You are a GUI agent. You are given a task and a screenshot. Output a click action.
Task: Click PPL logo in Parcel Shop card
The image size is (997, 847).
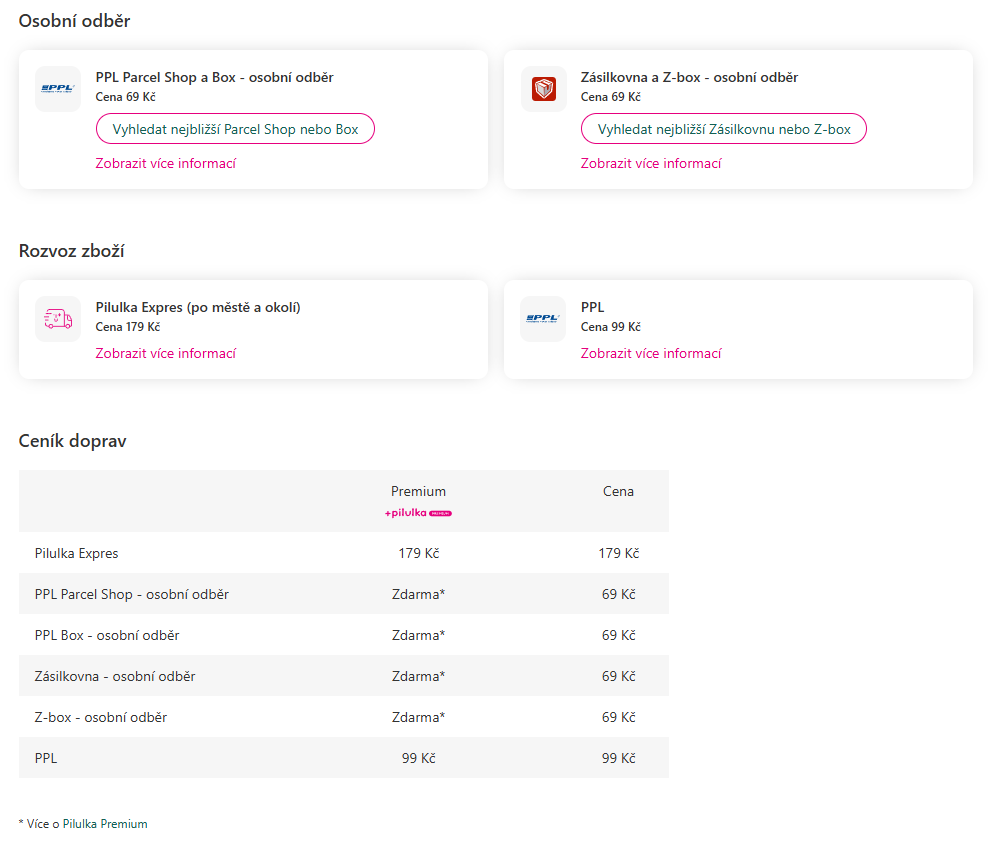pos(58,89)
